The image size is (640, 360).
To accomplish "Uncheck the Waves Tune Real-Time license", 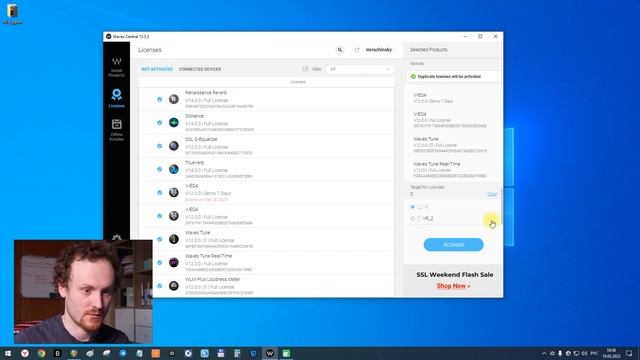I will click(160, 262).
